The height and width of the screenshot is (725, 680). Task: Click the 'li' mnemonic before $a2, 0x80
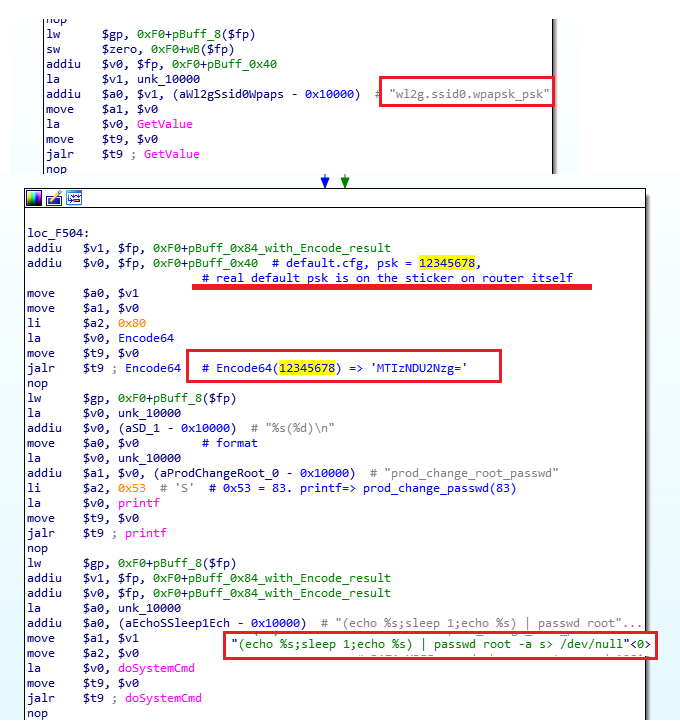click(x=34, y=323)
